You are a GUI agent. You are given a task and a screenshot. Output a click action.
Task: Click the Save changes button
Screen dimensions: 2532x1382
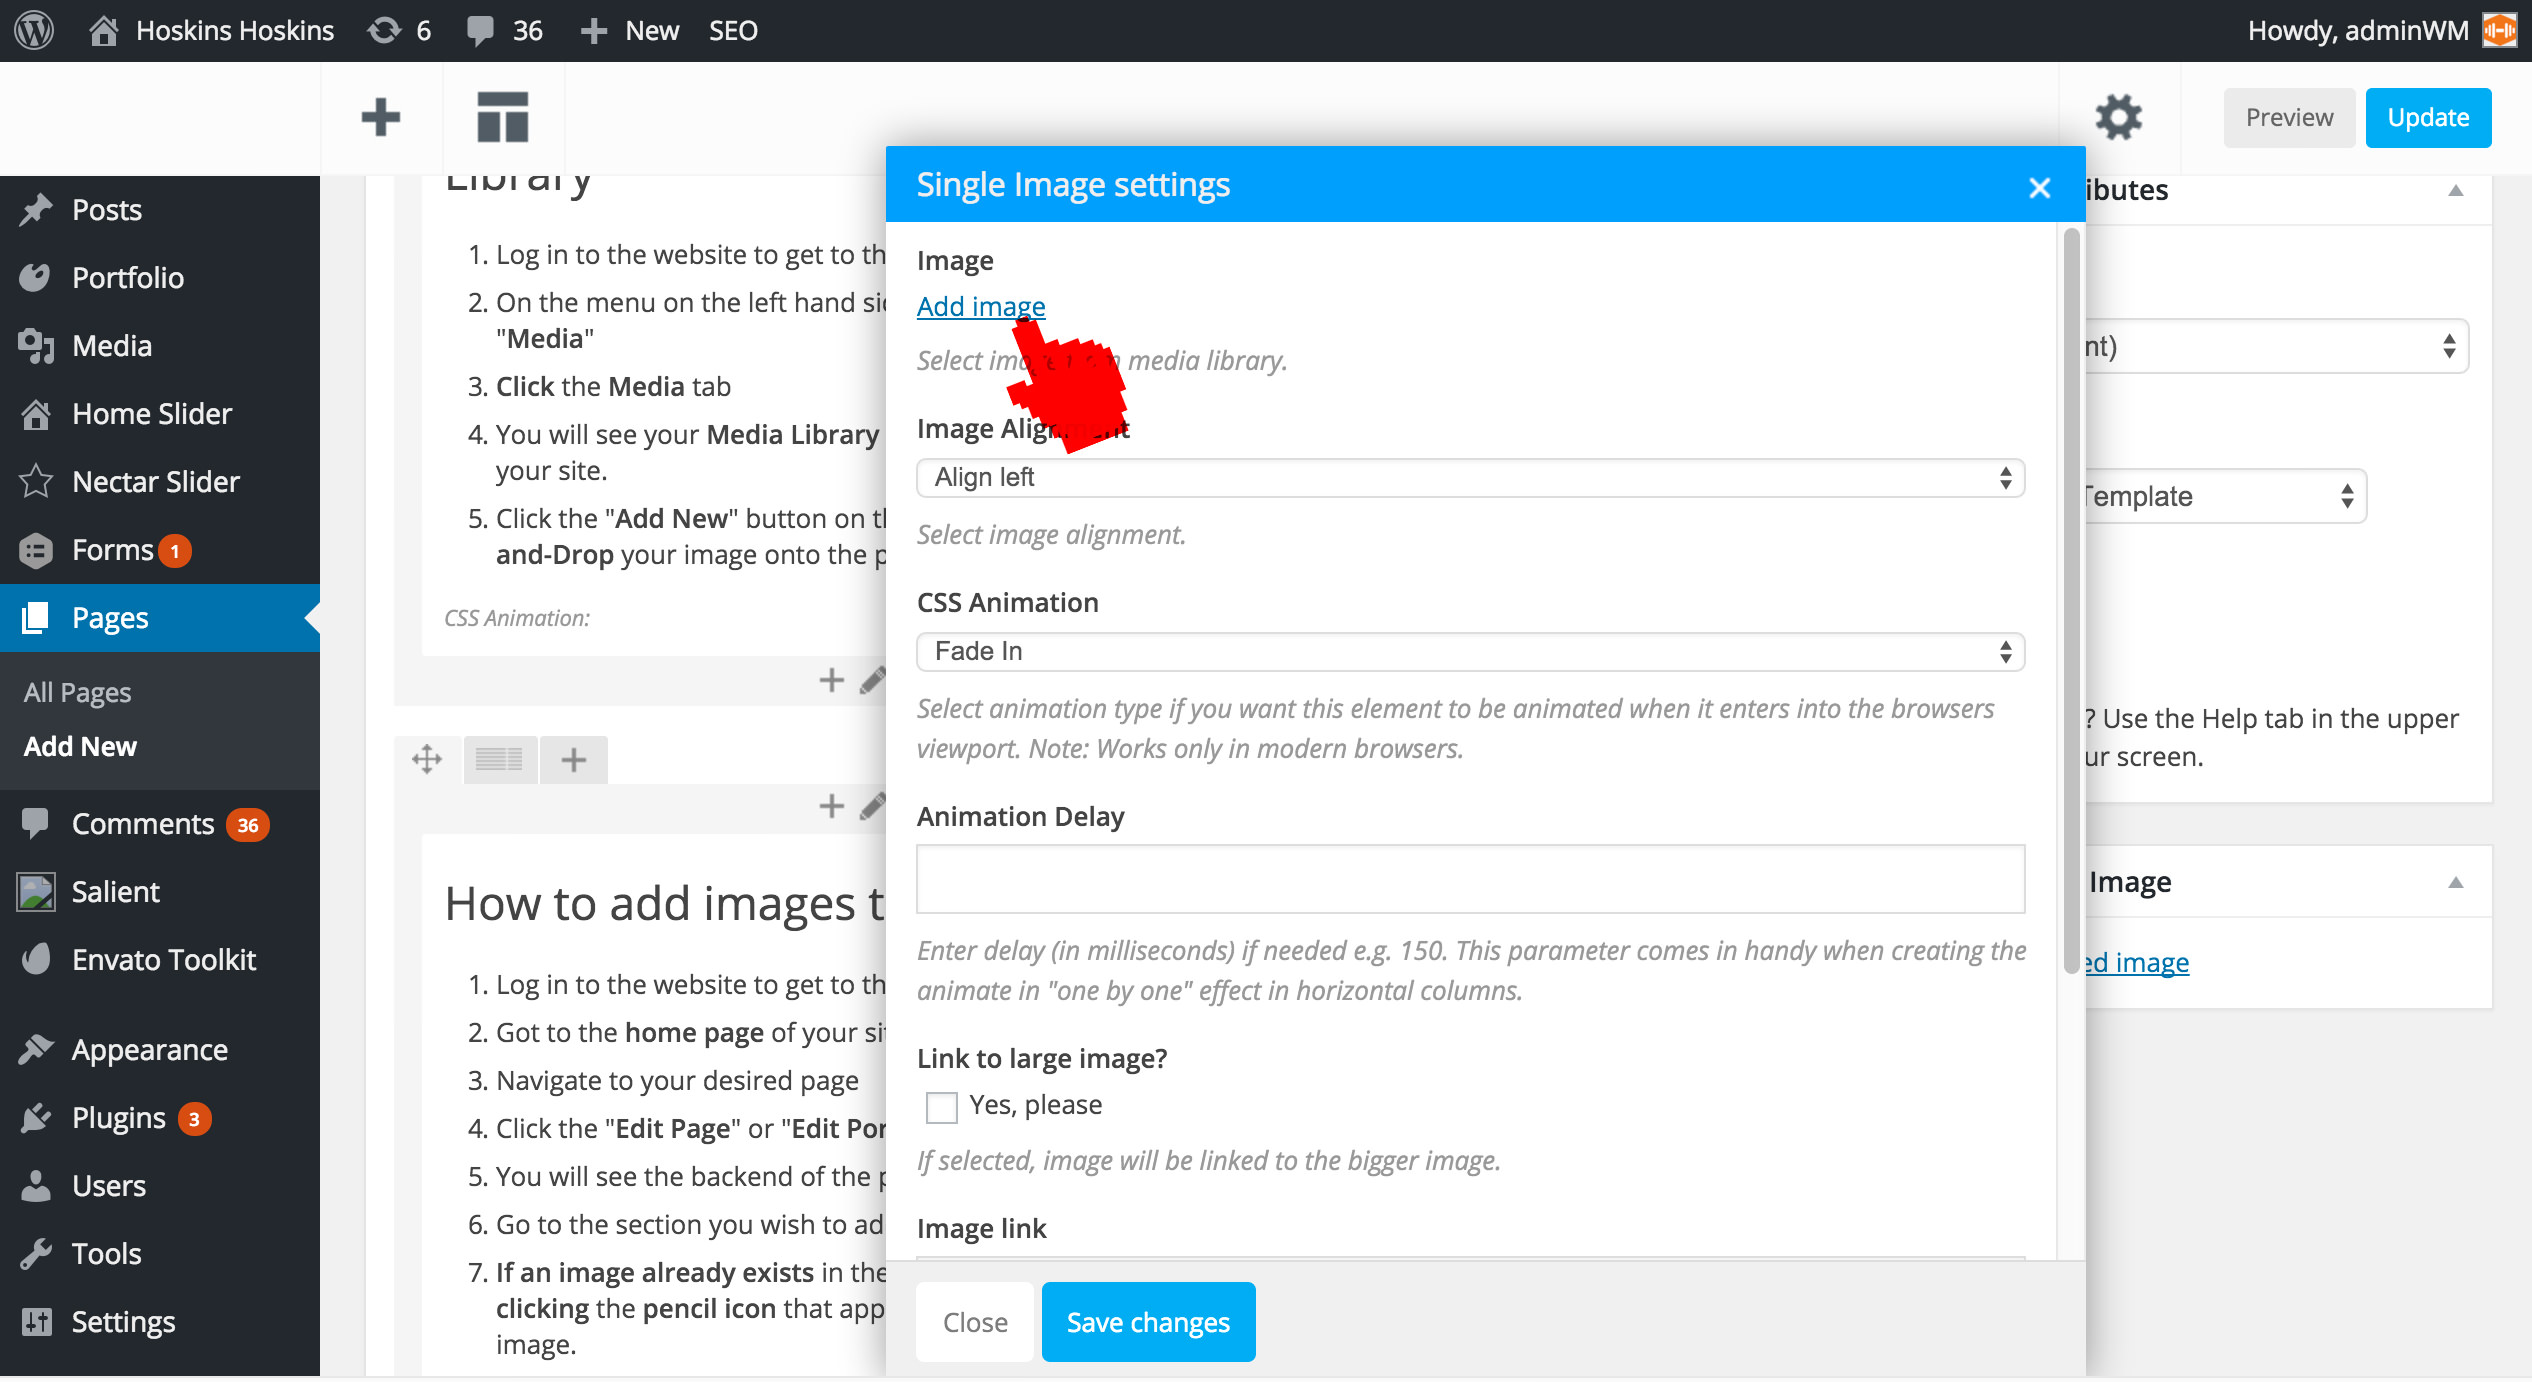point(1148,1322)
